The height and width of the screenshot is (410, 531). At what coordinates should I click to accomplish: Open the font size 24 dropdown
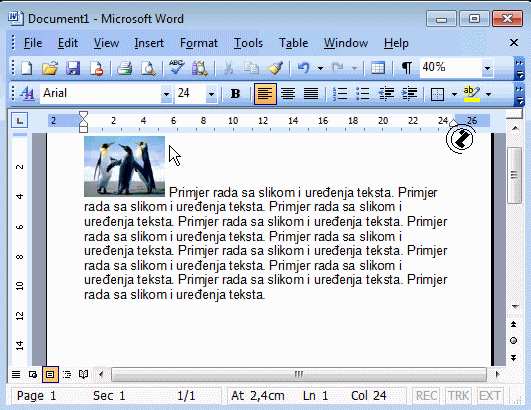point(211,94)
